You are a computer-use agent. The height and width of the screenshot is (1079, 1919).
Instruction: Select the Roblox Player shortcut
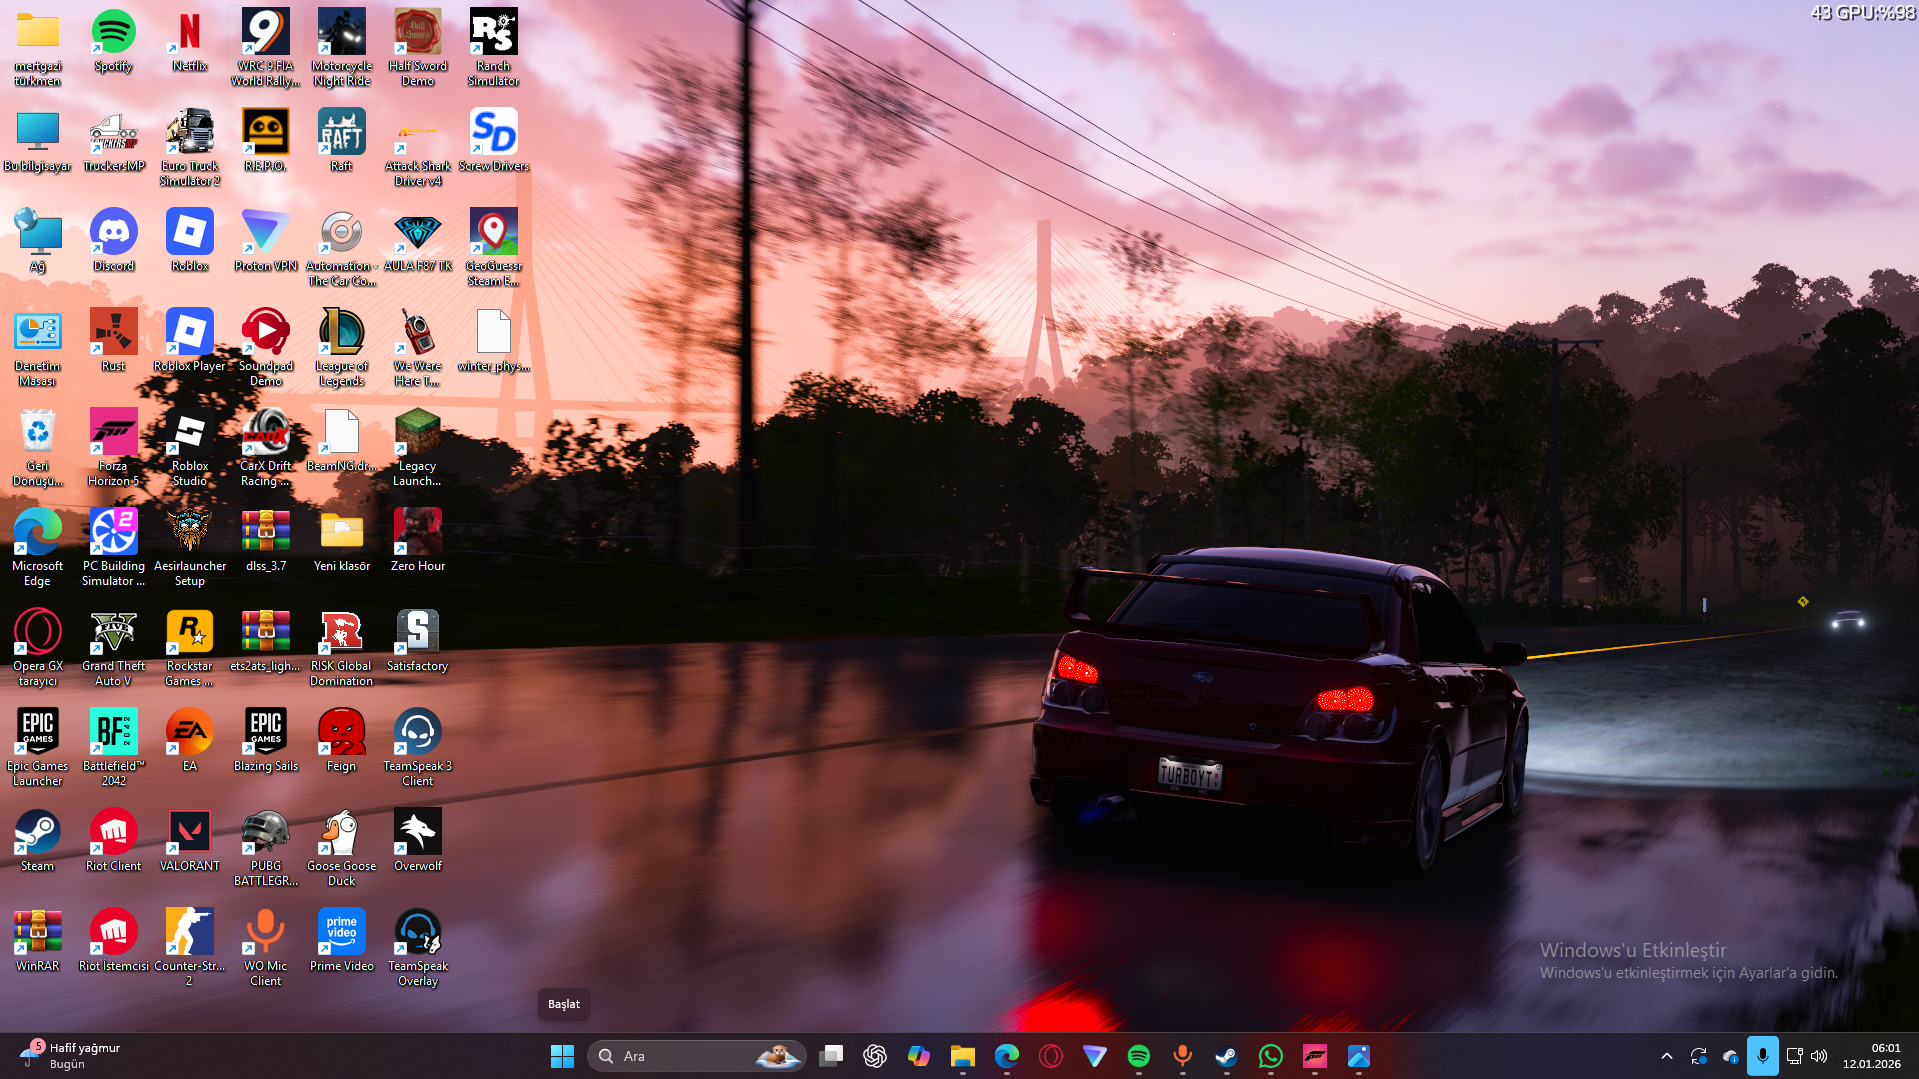click(190, 342)
